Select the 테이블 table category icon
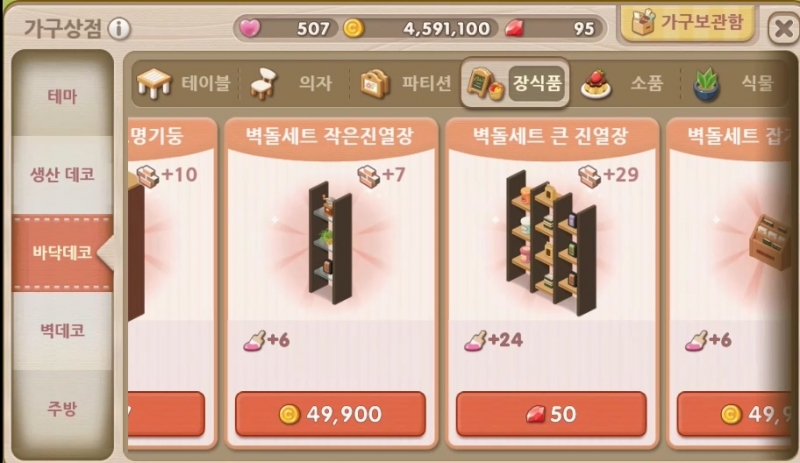Screen dimensions: 800x463 pos(154,83)
